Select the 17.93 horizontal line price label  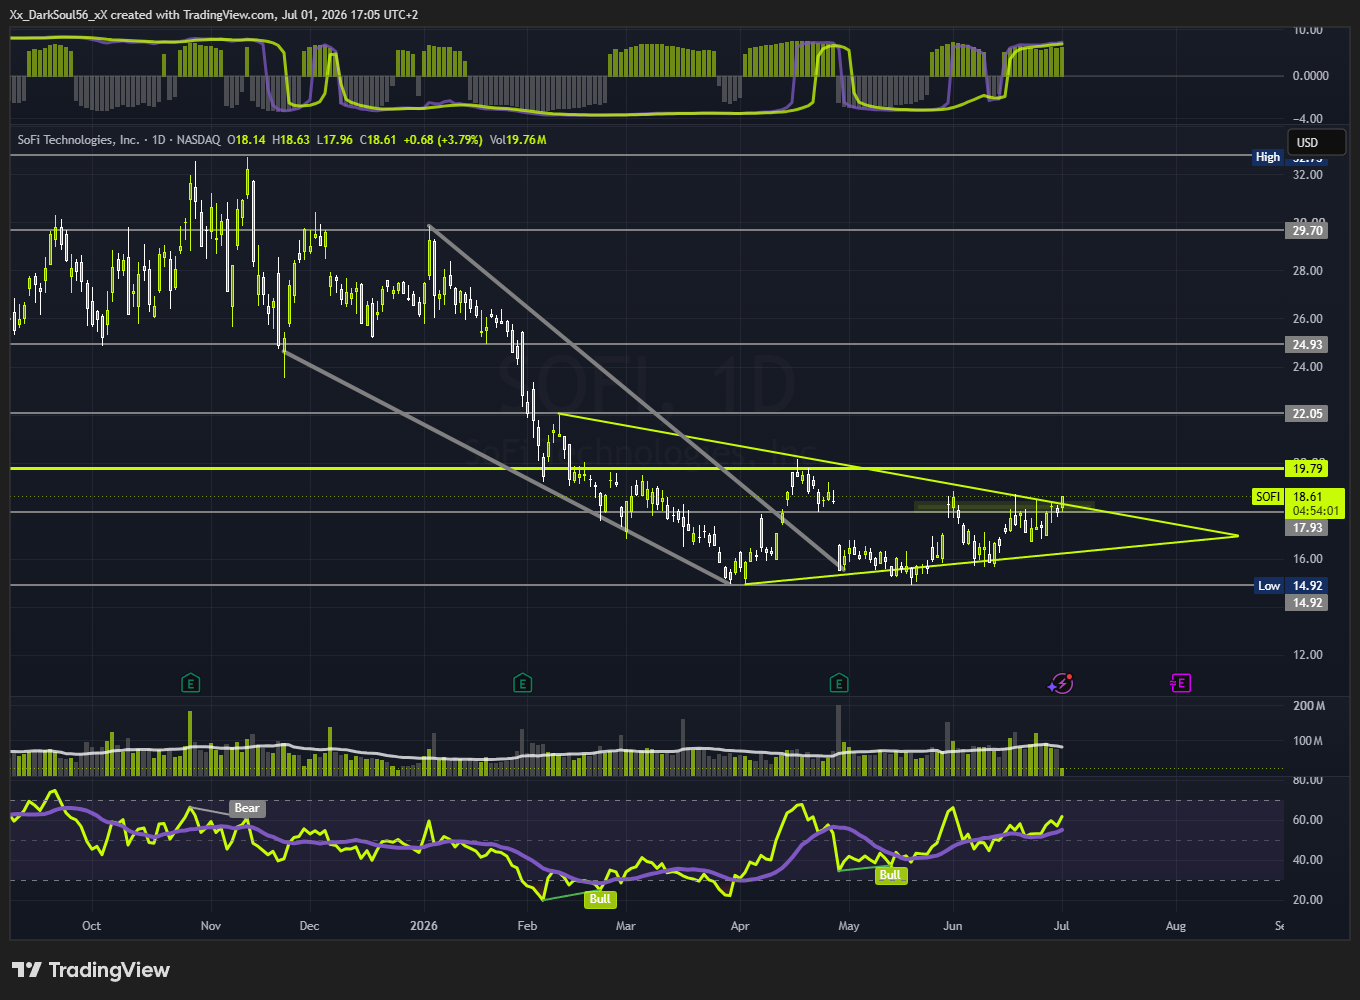point(1308,528)
